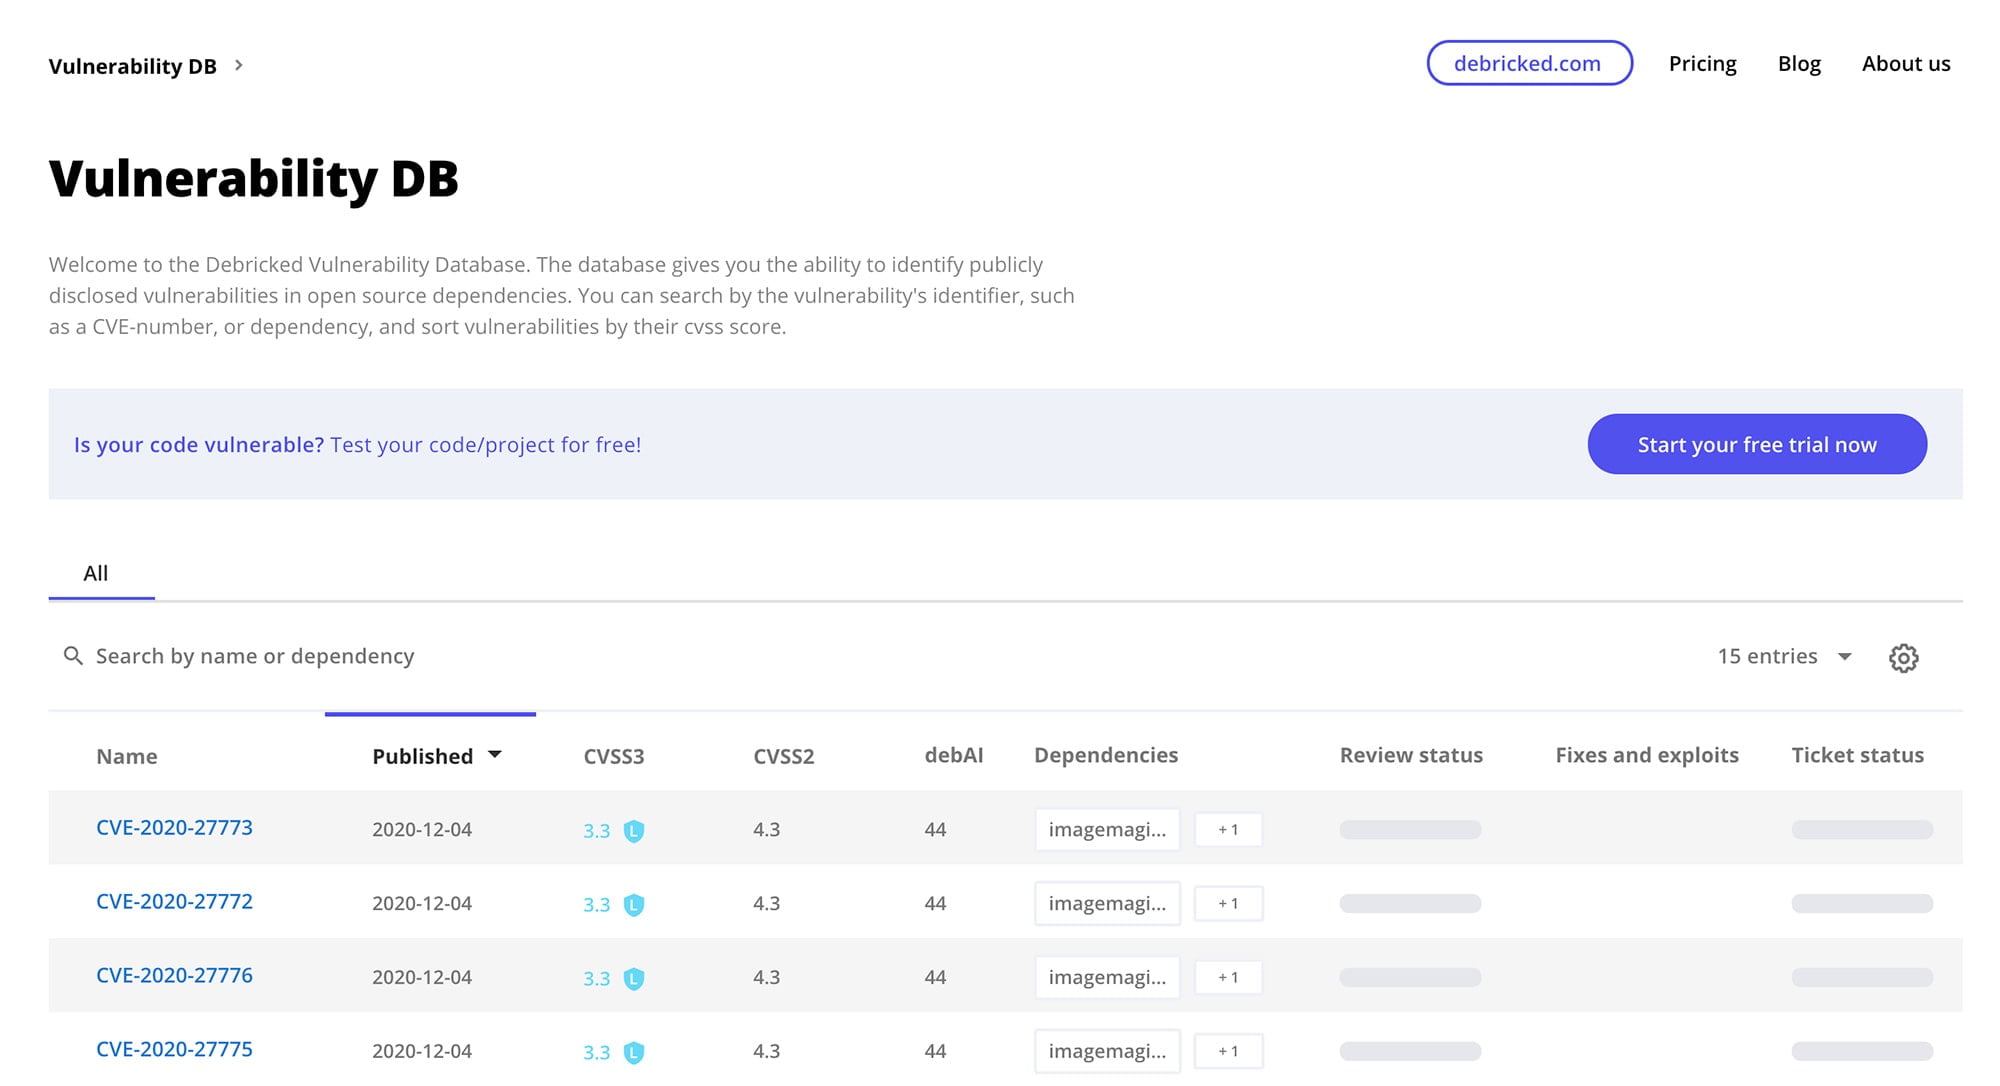Viewport: 2000px width, 1086px height.
Task: Click the CVSS3 low severity shield icon on CVE-2020-27773
Action: [634, 828]
